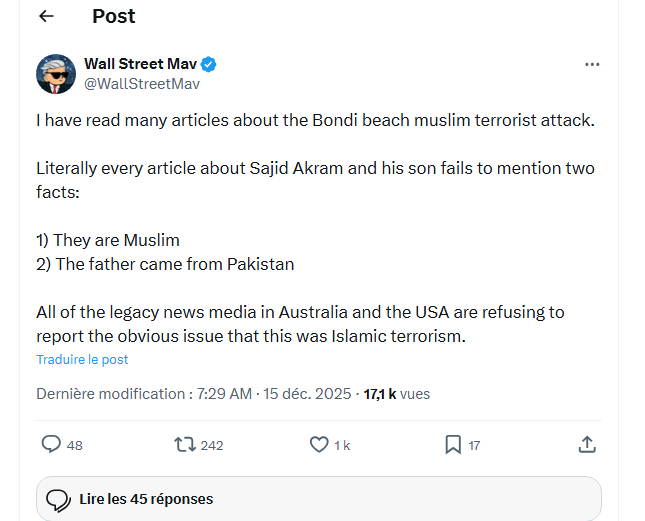Like the post with the heart icon

pos(319,444)
